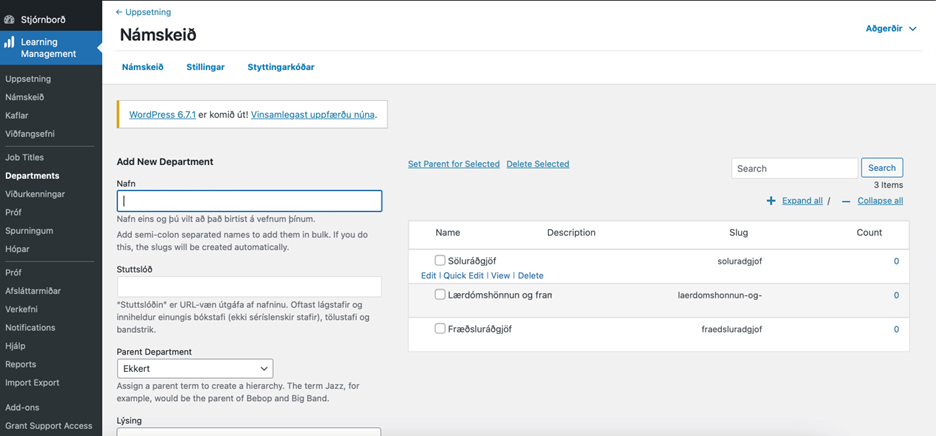The image size is (936, 436).
Task: Expand the Aðgerðir menu chevron
Action: tap(912, 29)
